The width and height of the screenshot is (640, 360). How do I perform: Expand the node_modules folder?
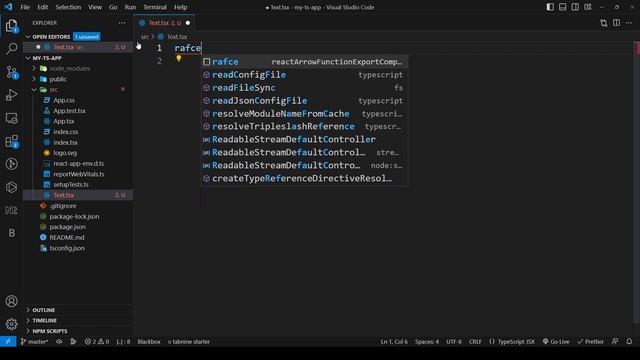pos(78,69)
